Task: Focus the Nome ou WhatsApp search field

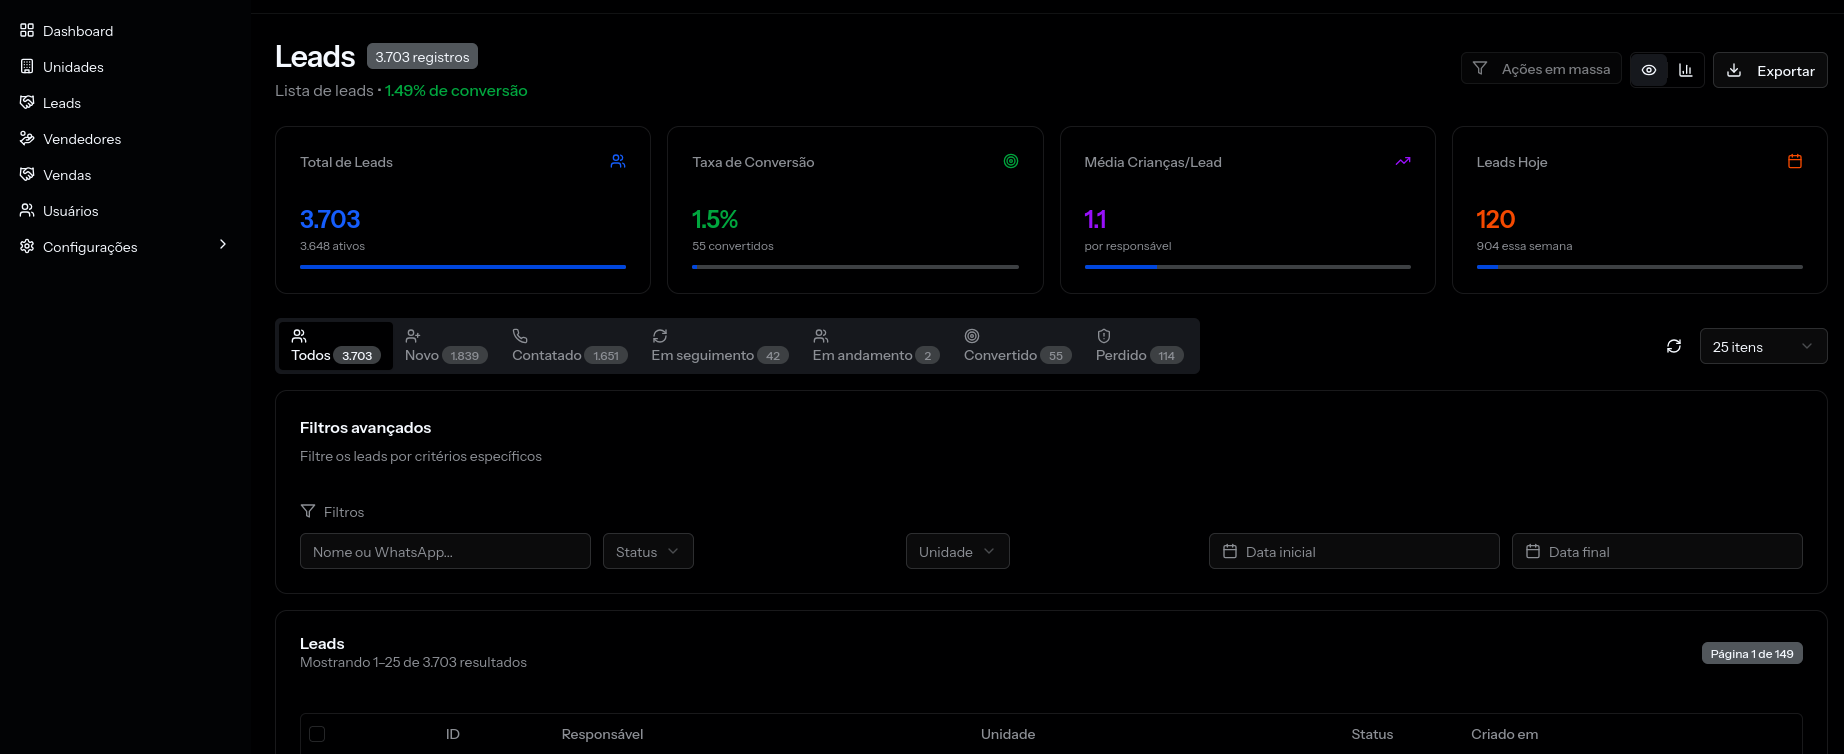Action: click(445, 551)
